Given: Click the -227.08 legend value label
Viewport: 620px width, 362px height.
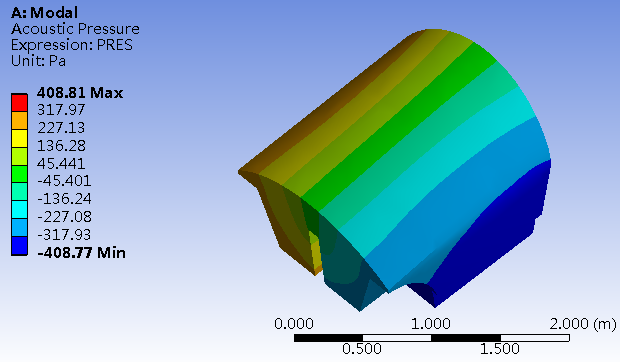Looking at the screenshot, I should [64, 217].
